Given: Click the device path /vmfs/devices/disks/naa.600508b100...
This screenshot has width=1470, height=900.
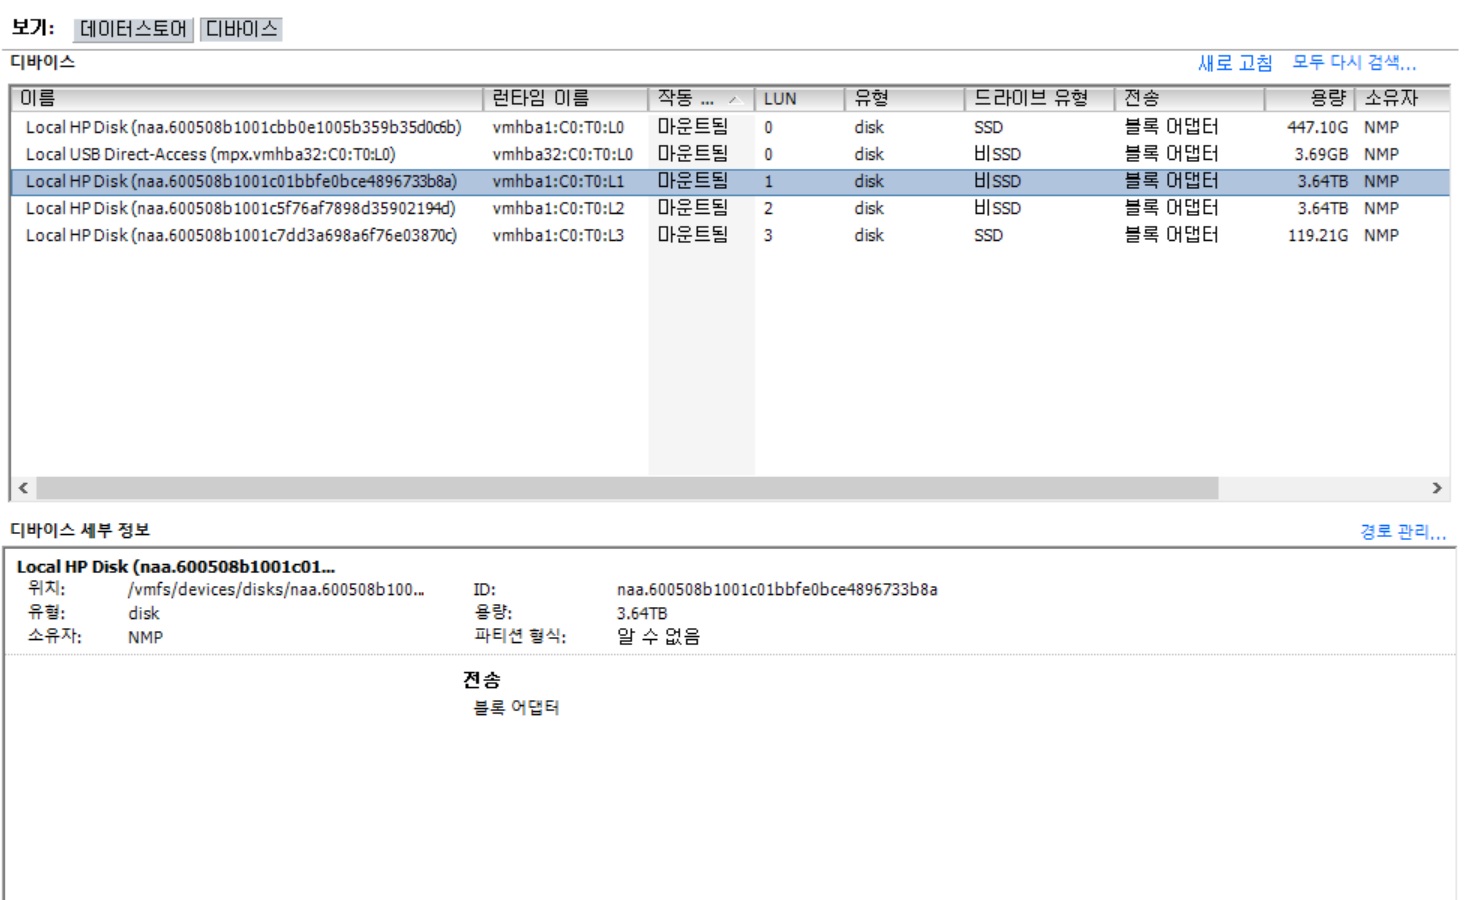Looking at the screenshot, I should click(276, 590).
